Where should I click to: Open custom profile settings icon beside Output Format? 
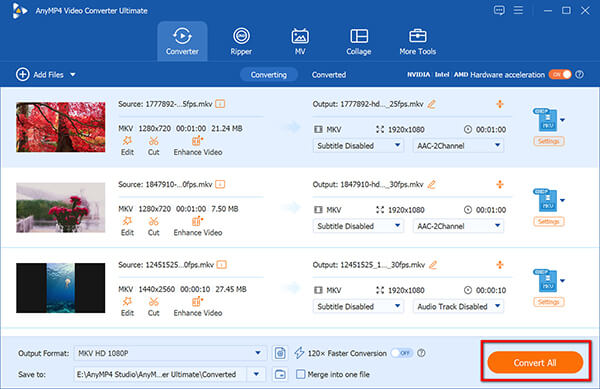[280, 353]
